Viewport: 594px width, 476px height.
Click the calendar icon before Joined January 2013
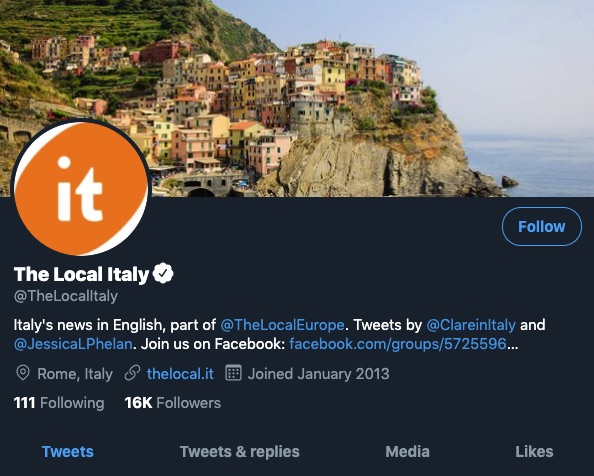click(x=233, y=373)
